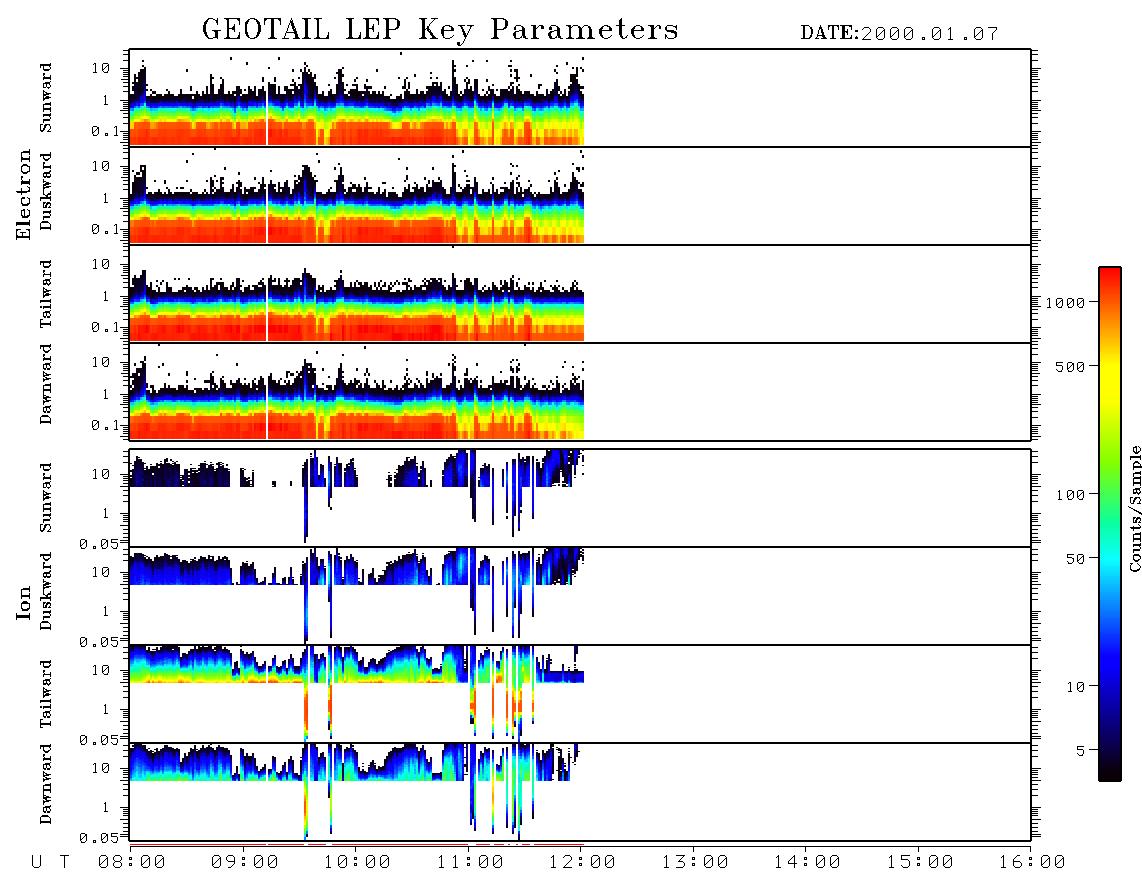Click the vertical Electron group label
Viewport: 1142px width, 880px height.
[x=23, y=195]
